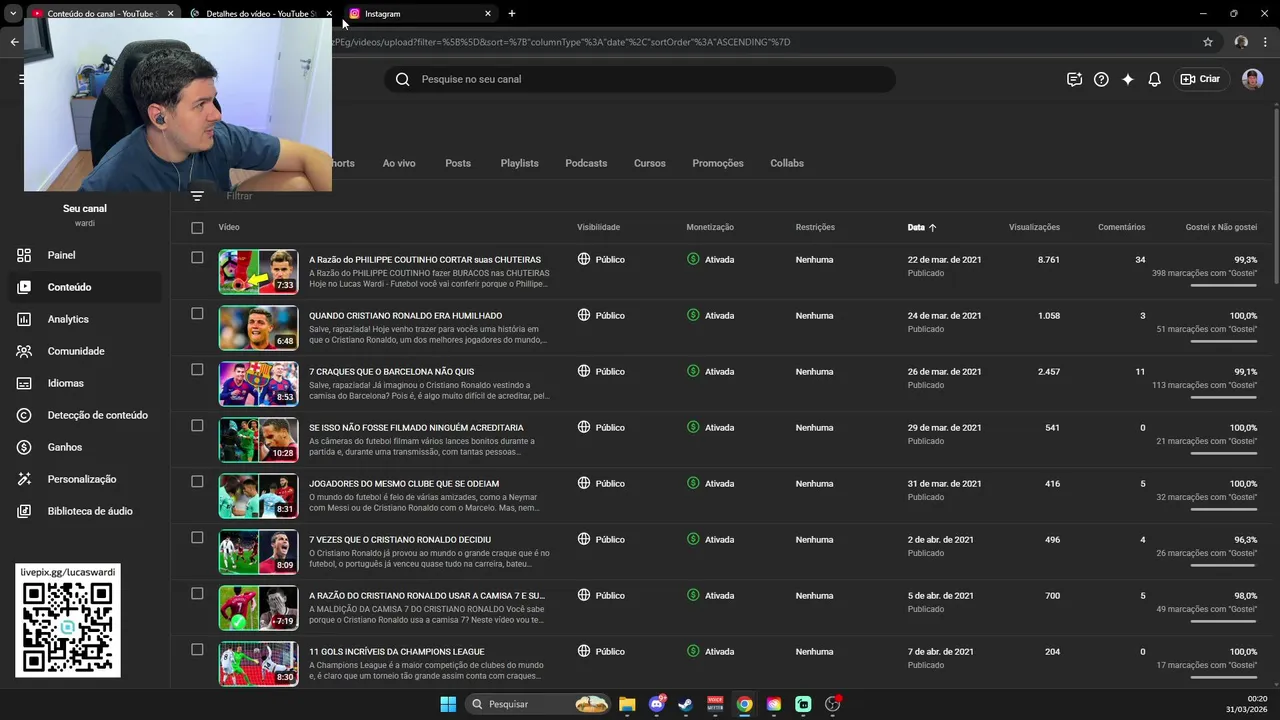
Task: Switch to the Instagram browser tab
Action: pos(420,14)
